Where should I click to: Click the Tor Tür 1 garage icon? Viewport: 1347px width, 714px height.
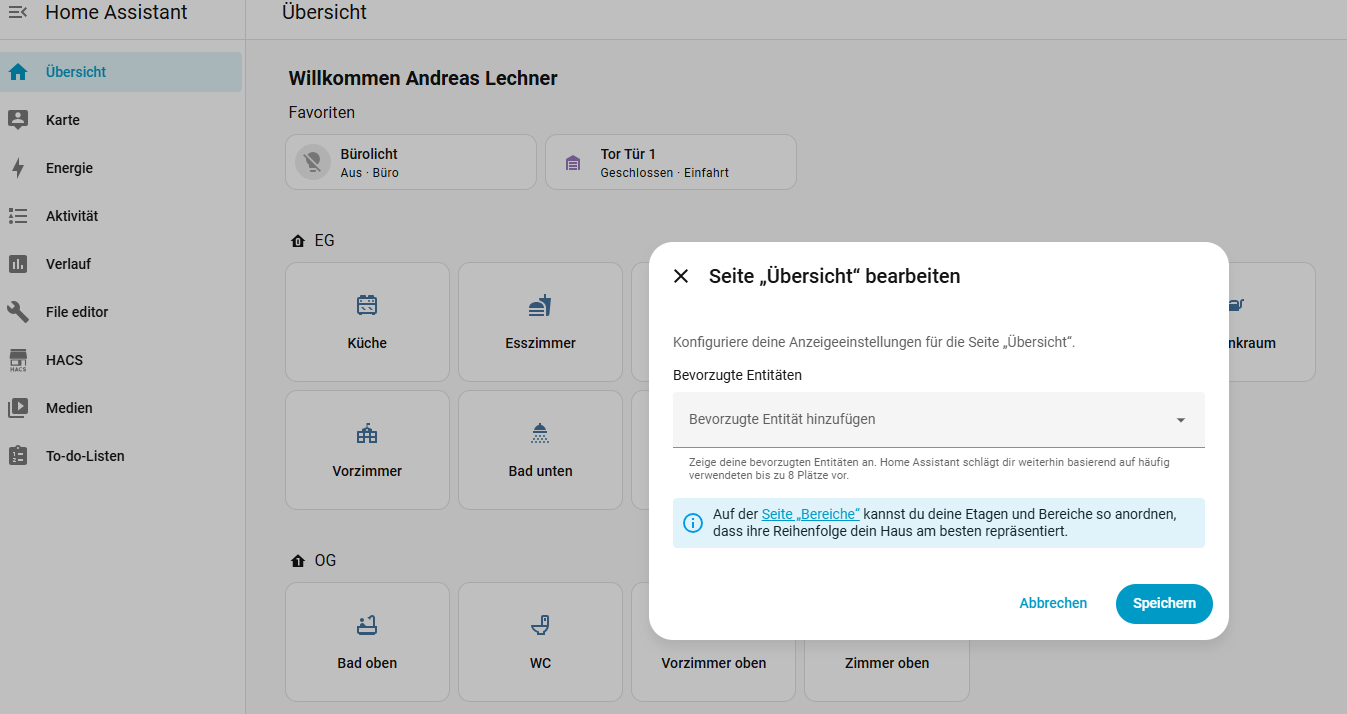(573, 162)
